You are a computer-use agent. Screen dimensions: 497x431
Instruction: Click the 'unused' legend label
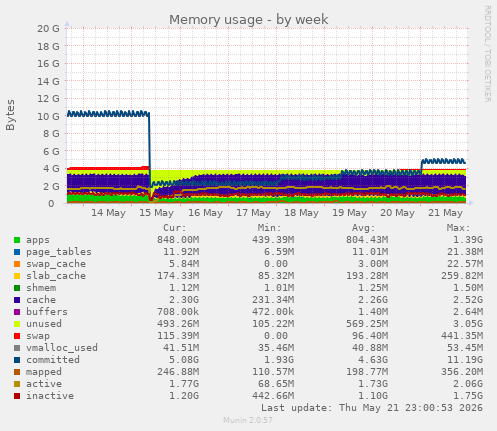(x=44, y=324)
